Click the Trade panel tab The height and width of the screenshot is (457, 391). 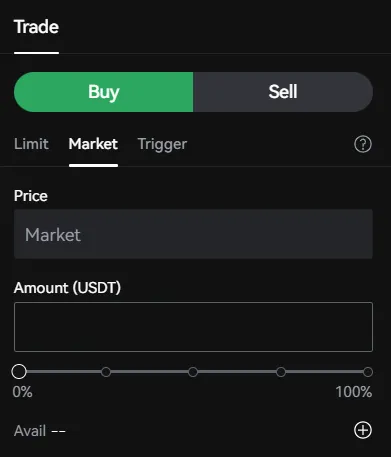click(36, 27)
